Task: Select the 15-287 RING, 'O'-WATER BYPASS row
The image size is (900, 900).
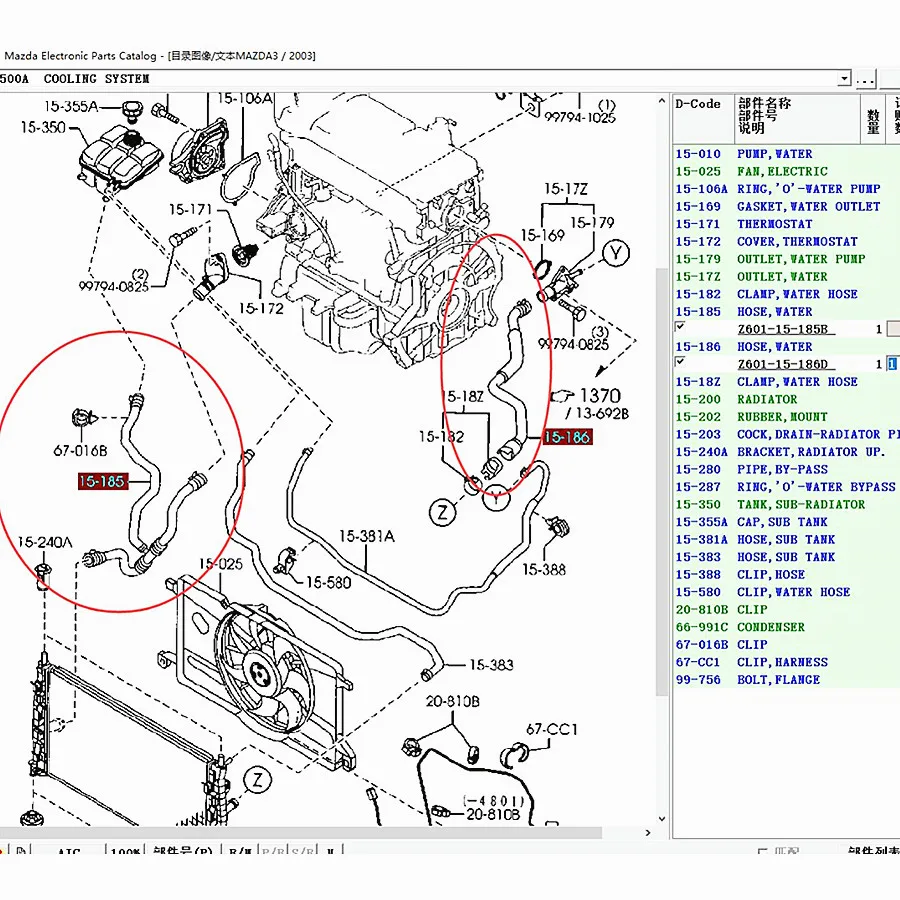Action: tap(786, 487)
